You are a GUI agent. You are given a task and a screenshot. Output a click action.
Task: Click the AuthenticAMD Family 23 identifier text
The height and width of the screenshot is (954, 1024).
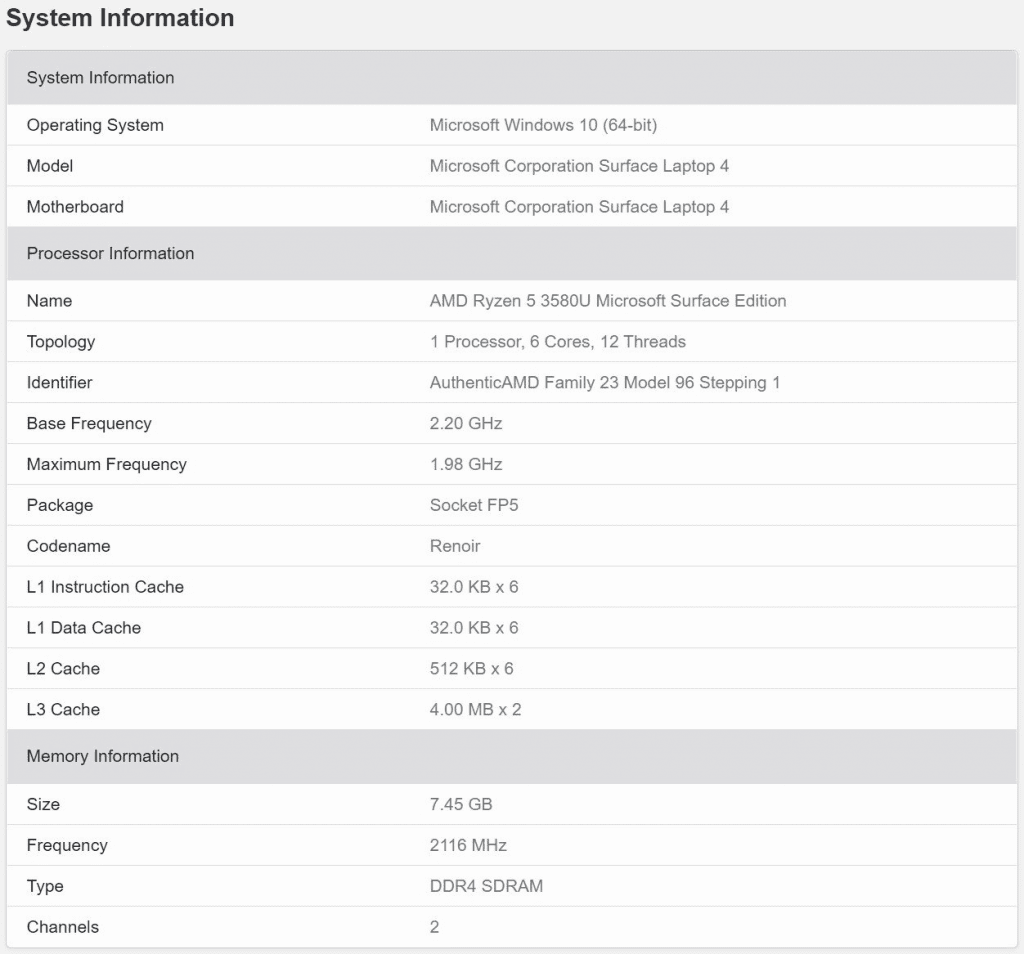pyautogui.click(x=604, y=383)
